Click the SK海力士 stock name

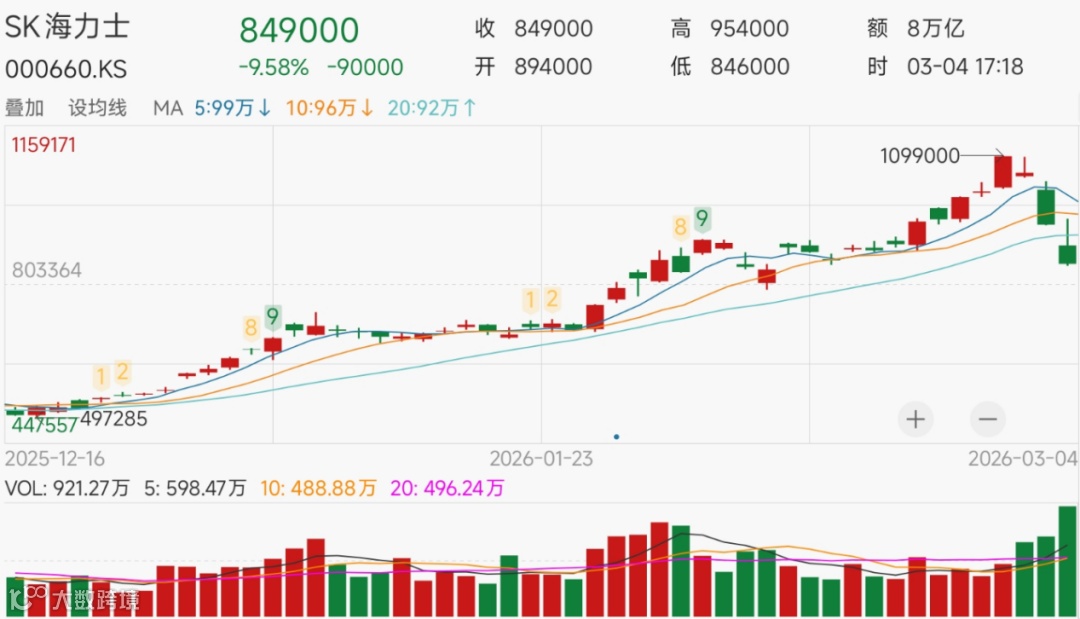[x=67, y=27]
